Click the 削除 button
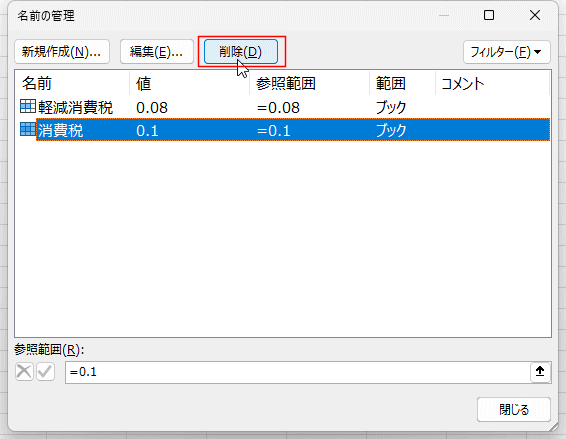Image resolution: width=566 pixels, height=439 pixels. [241, 52]
